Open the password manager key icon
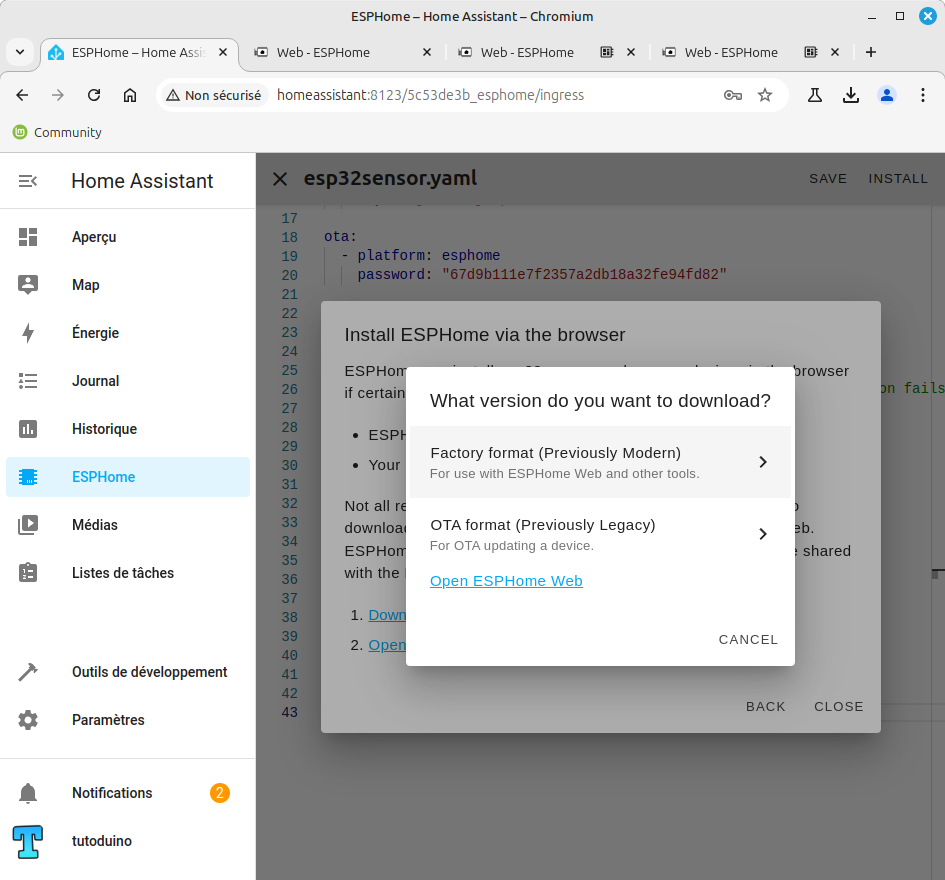Viewport: 945px width, 880px height. (x=733, y=95)
